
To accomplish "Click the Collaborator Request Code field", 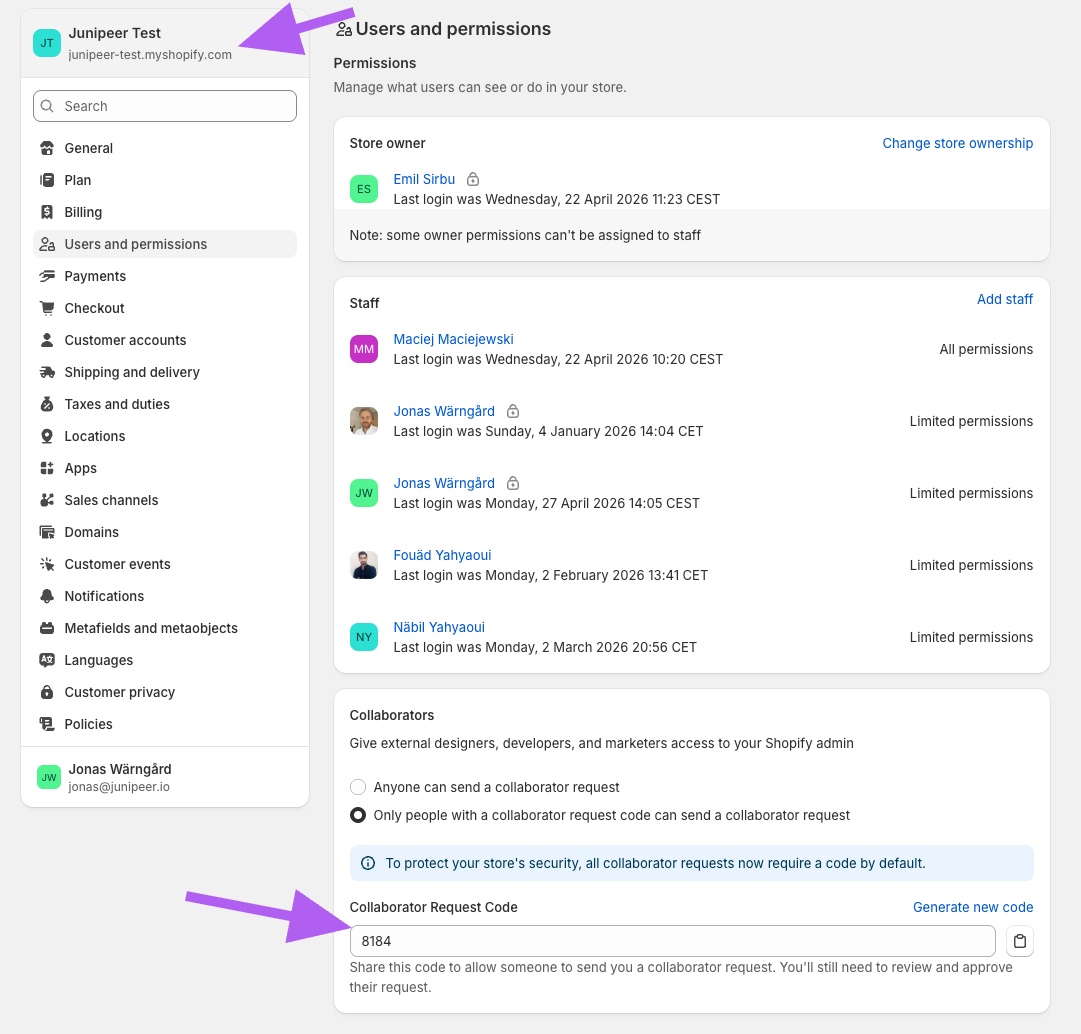I will point(672,941).
